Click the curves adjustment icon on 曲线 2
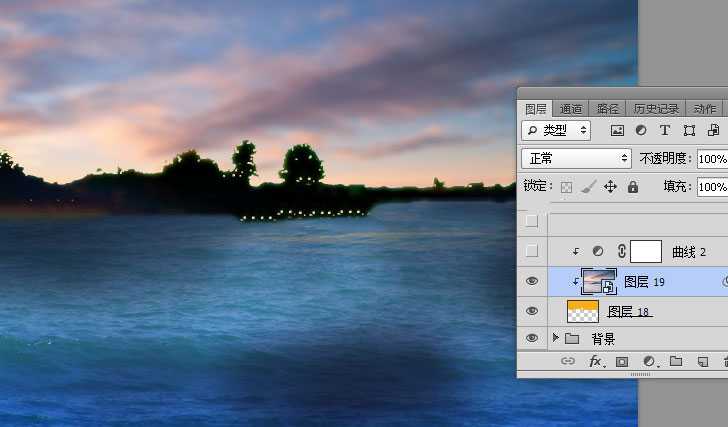Image resolution: width=728 pixels, height=427 pixels. (598, 251)
